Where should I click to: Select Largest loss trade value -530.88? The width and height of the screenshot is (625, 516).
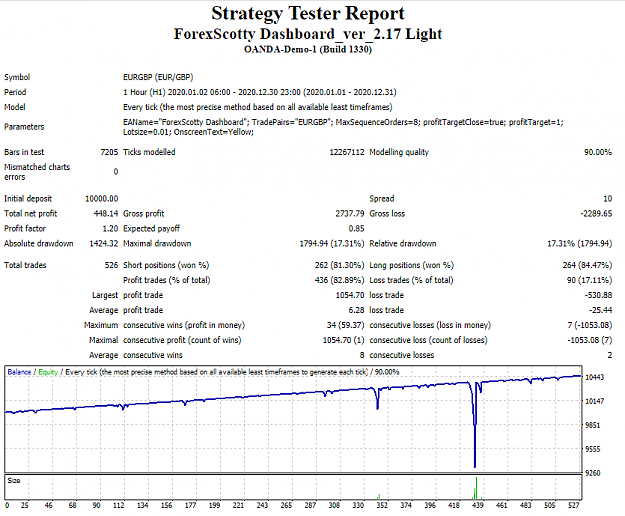[x=598, y=295]
